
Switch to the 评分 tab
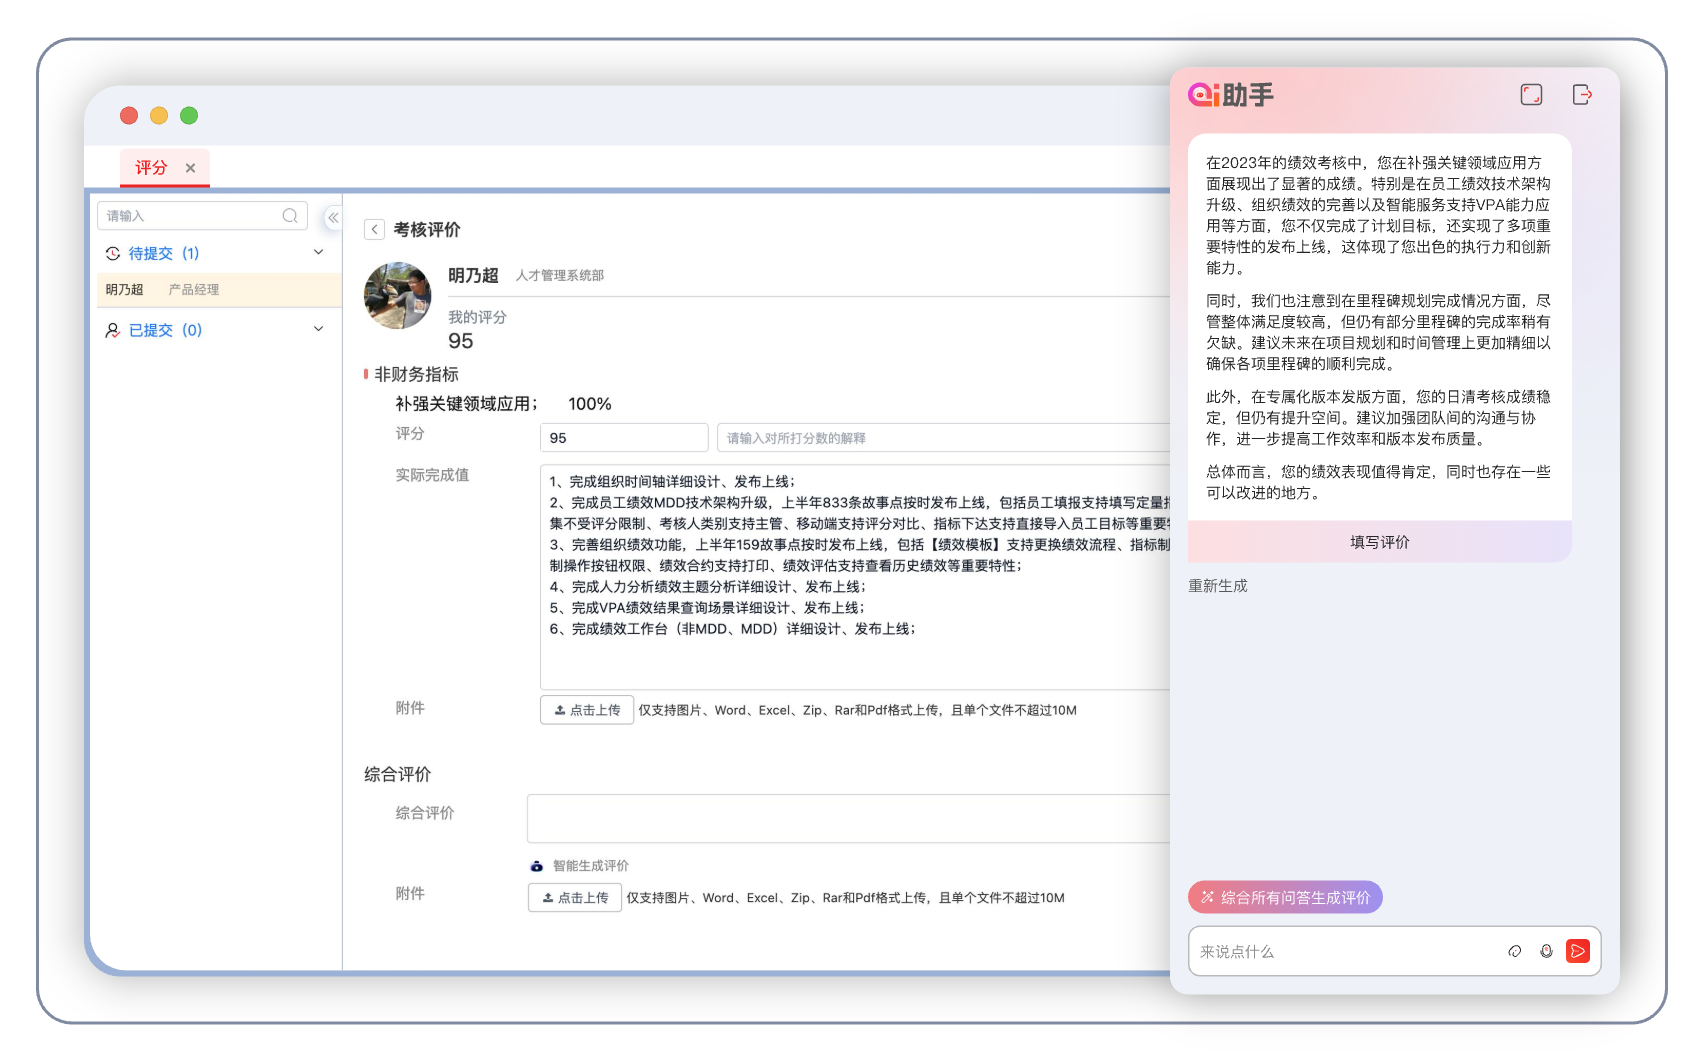[x=151, y=168]
